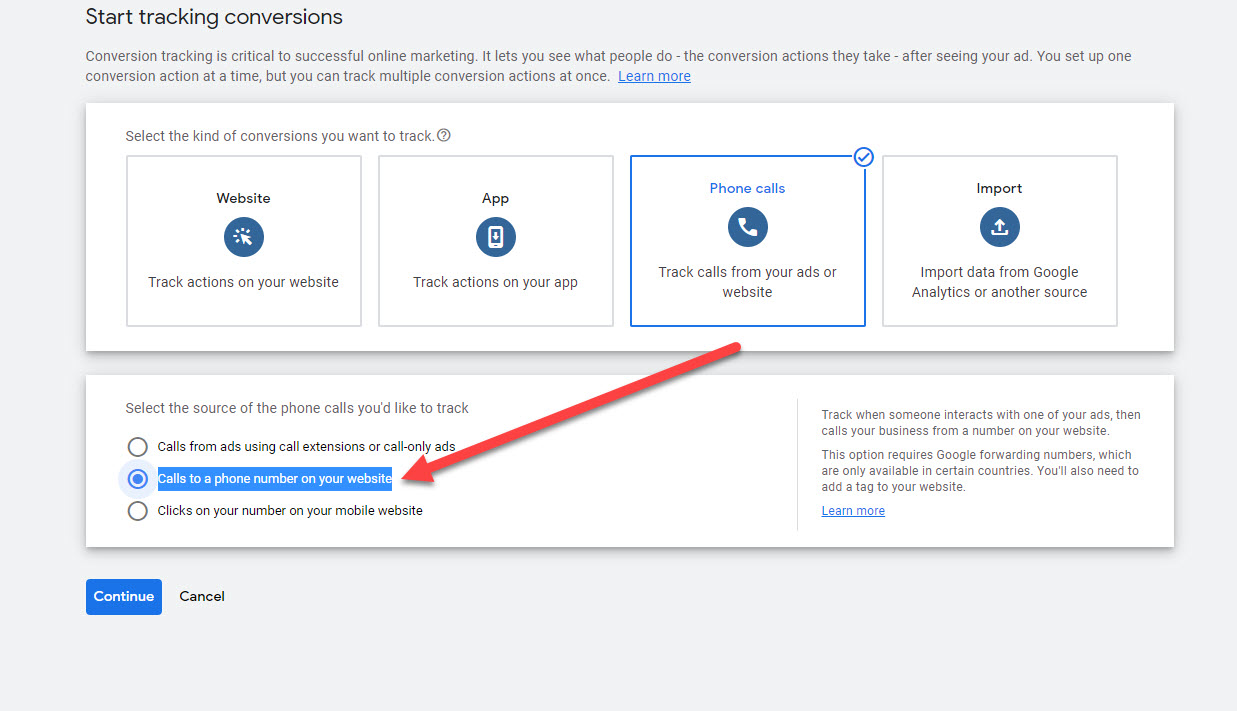Open Learn more link under forwarding numbers note

[853, 511]
